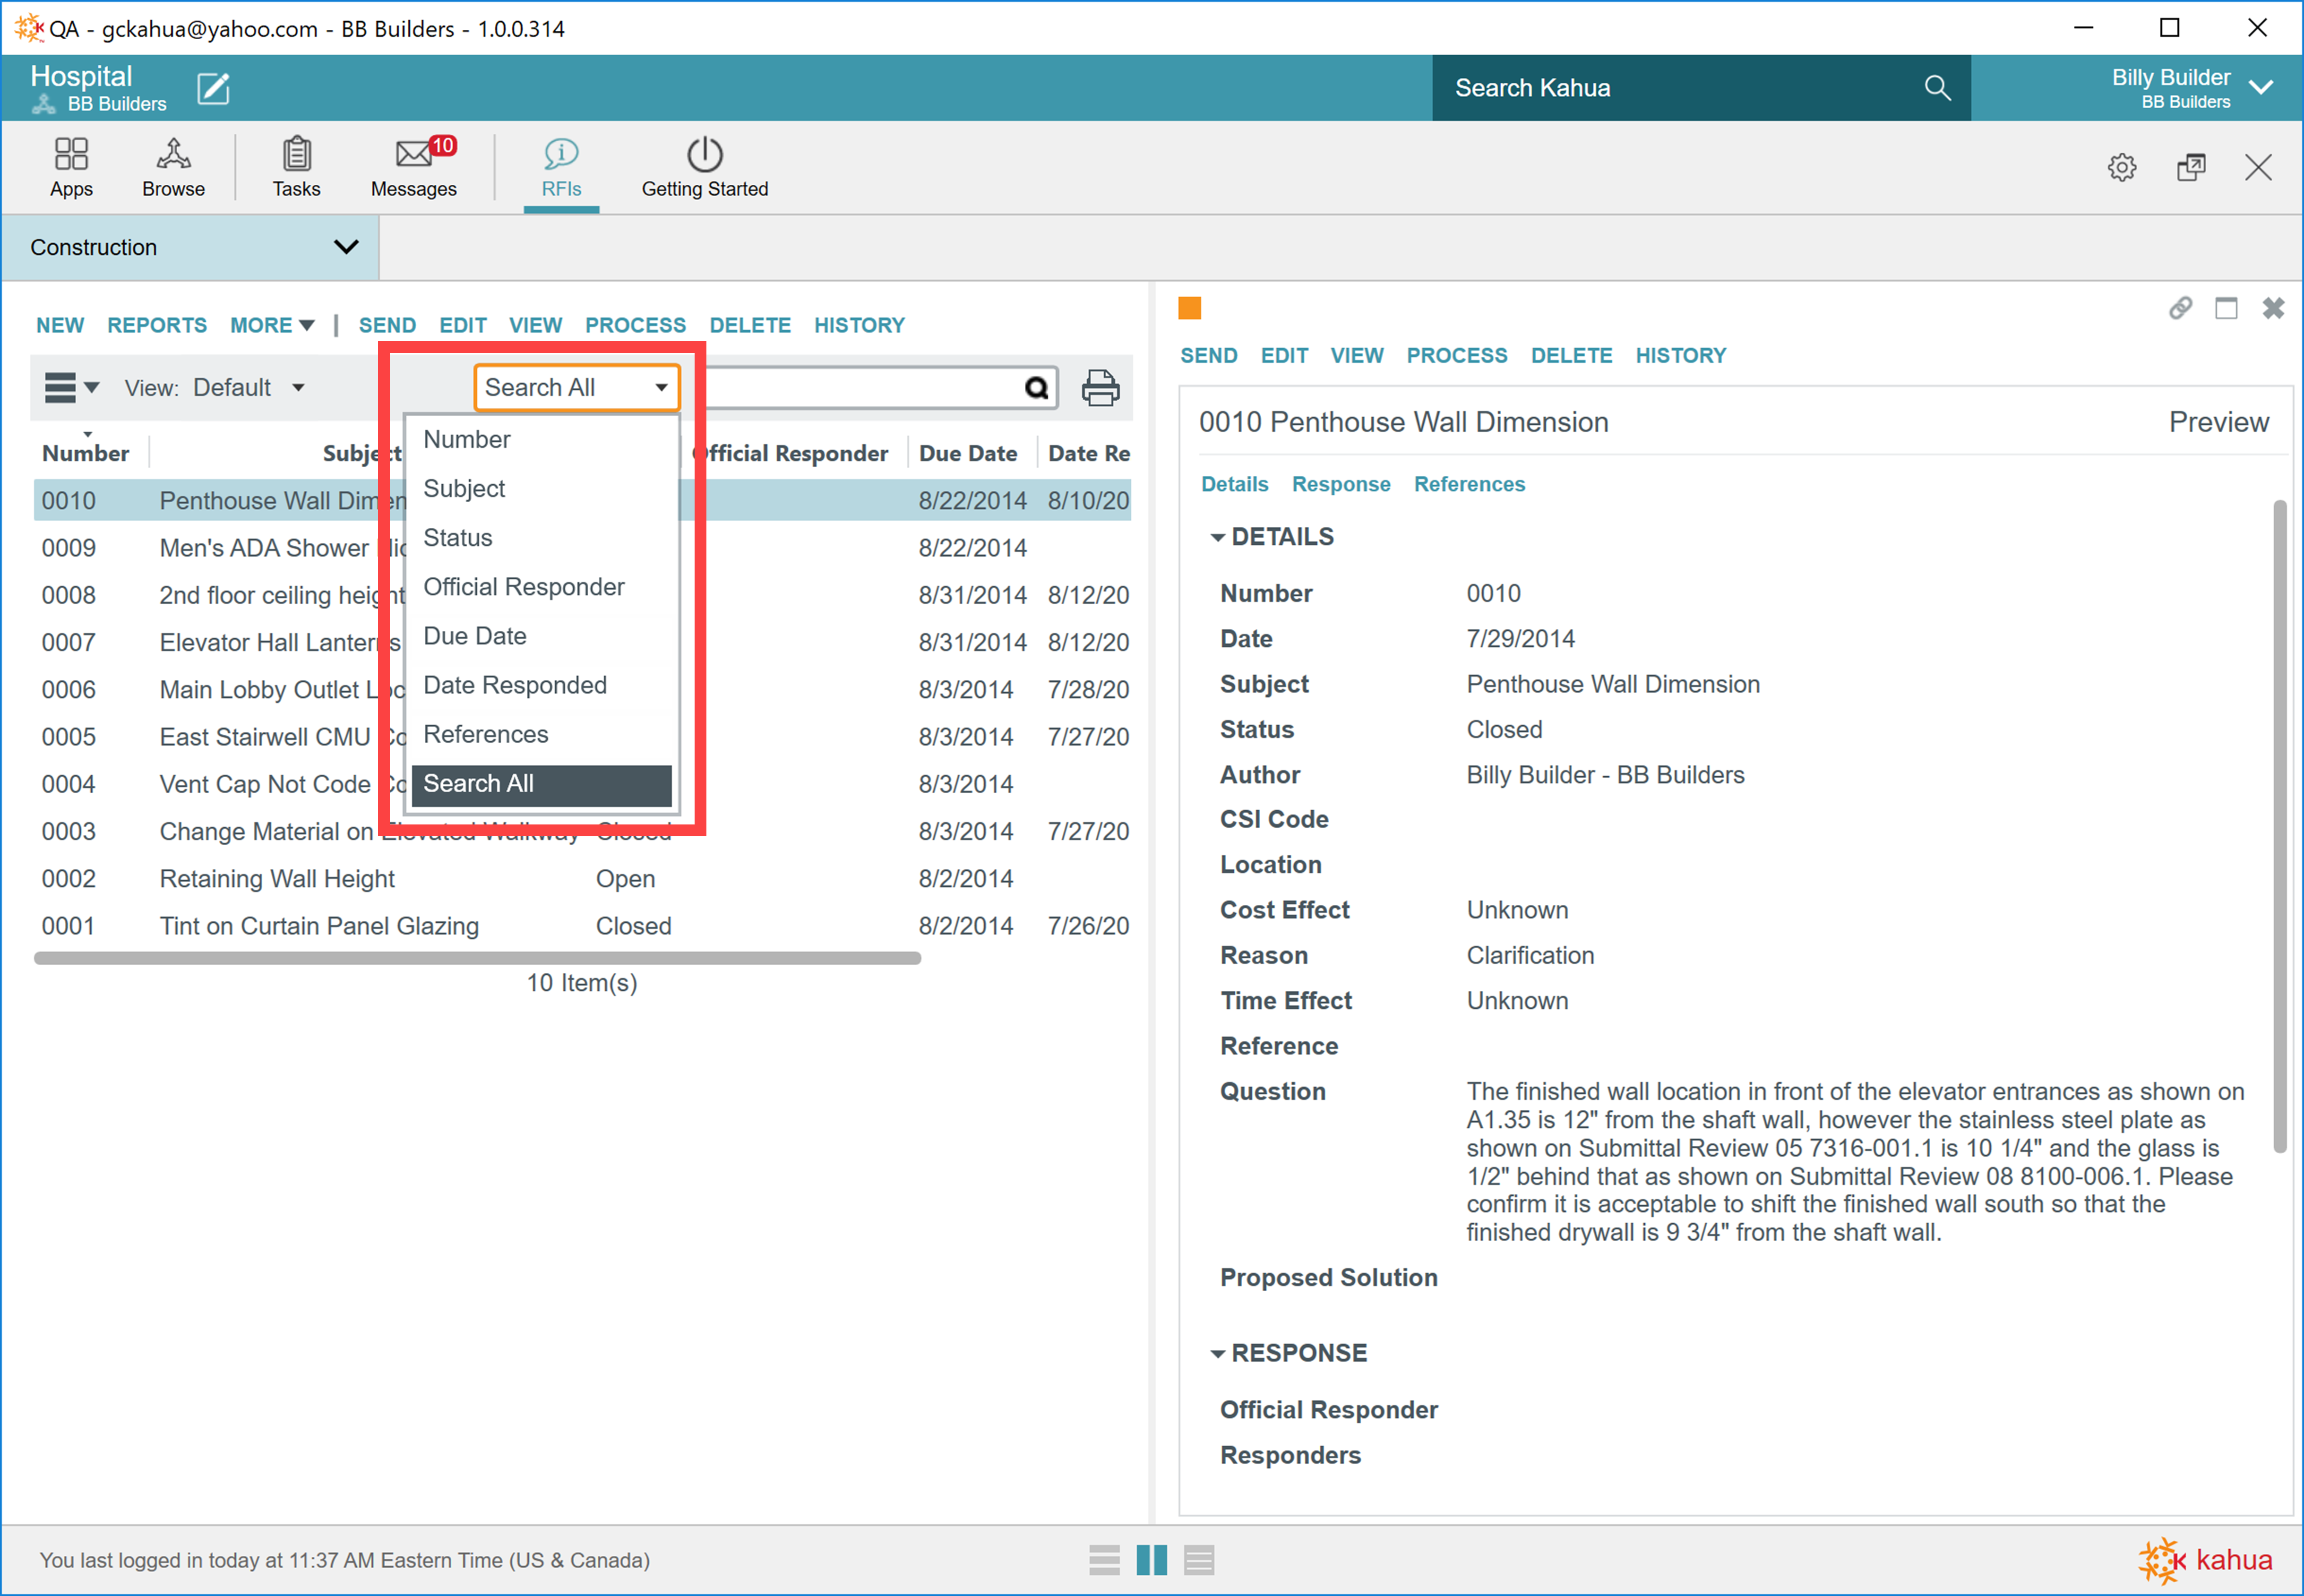Screen dimensions: 2304x1596
Task: Open the settings gear icon
Action: (x=2121, y=167)
